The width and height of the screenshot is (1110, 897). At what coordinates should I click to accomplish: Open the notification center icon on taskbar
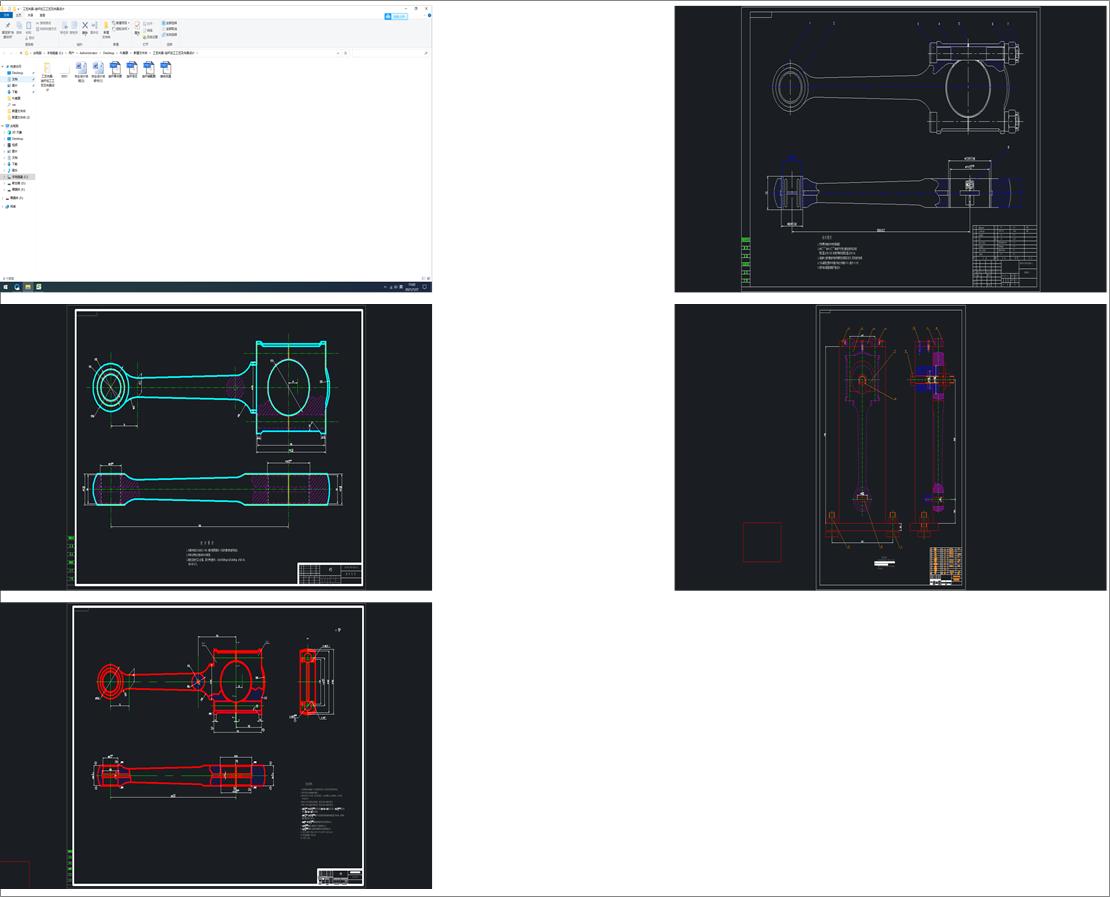tap(425, 287)
